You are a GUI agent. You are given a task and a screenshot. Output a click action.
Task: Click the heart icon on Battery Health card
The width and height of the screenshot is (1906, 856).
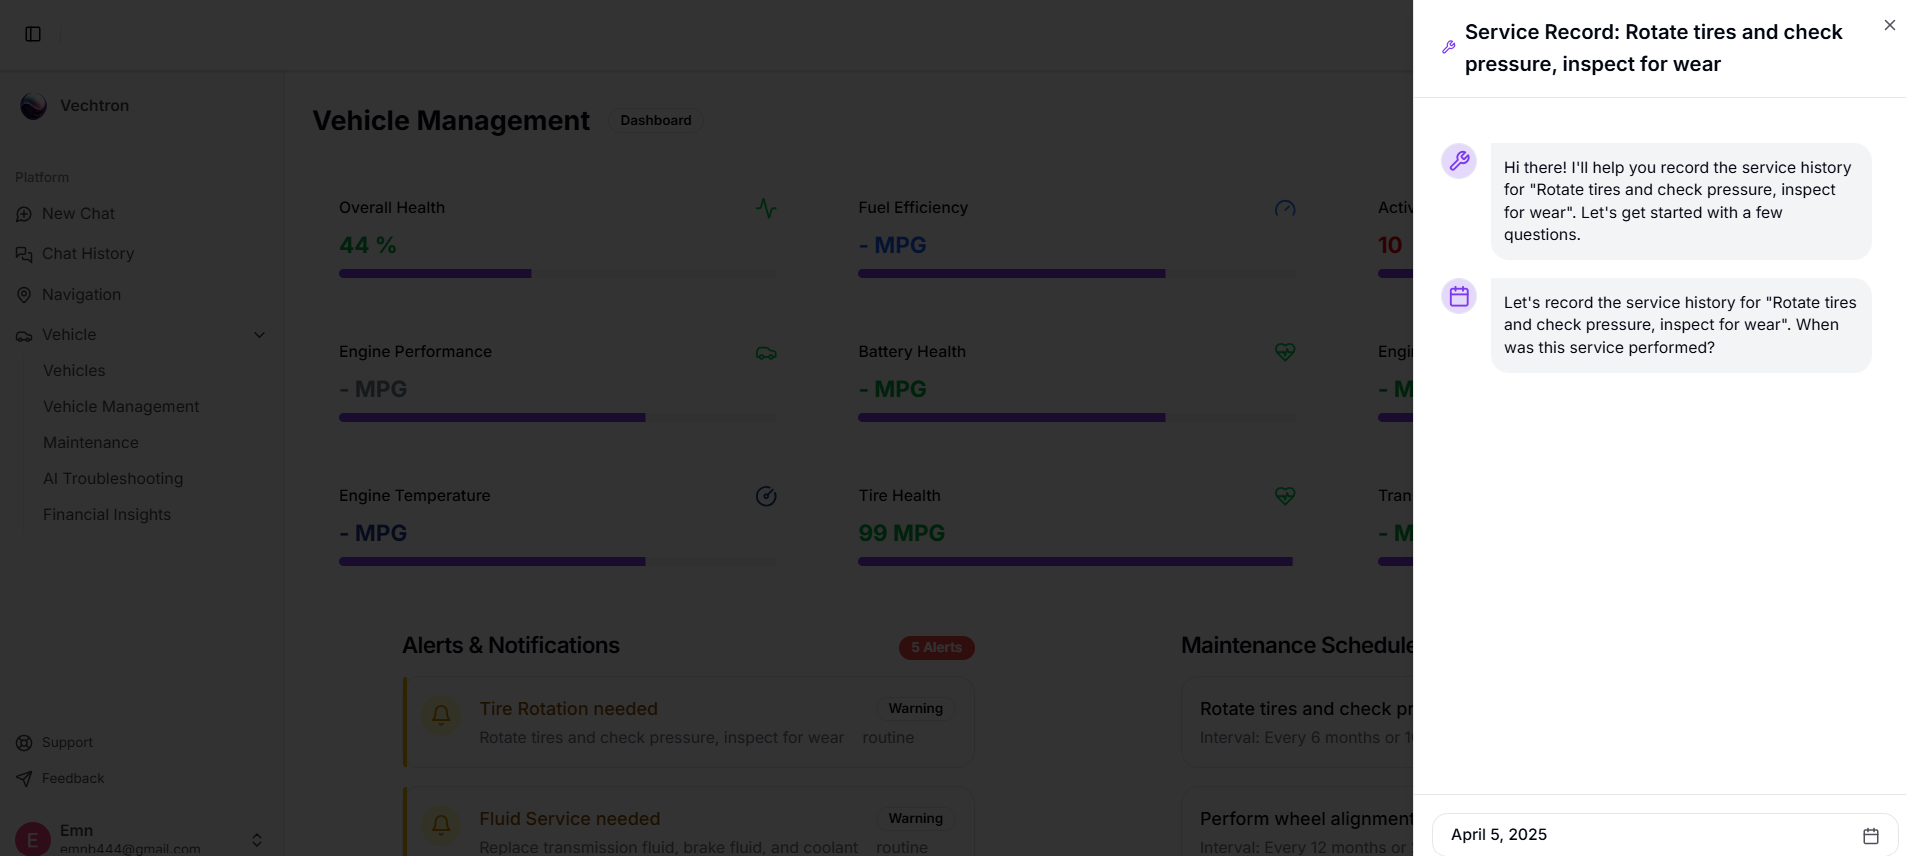click(x=1285, y=352)
